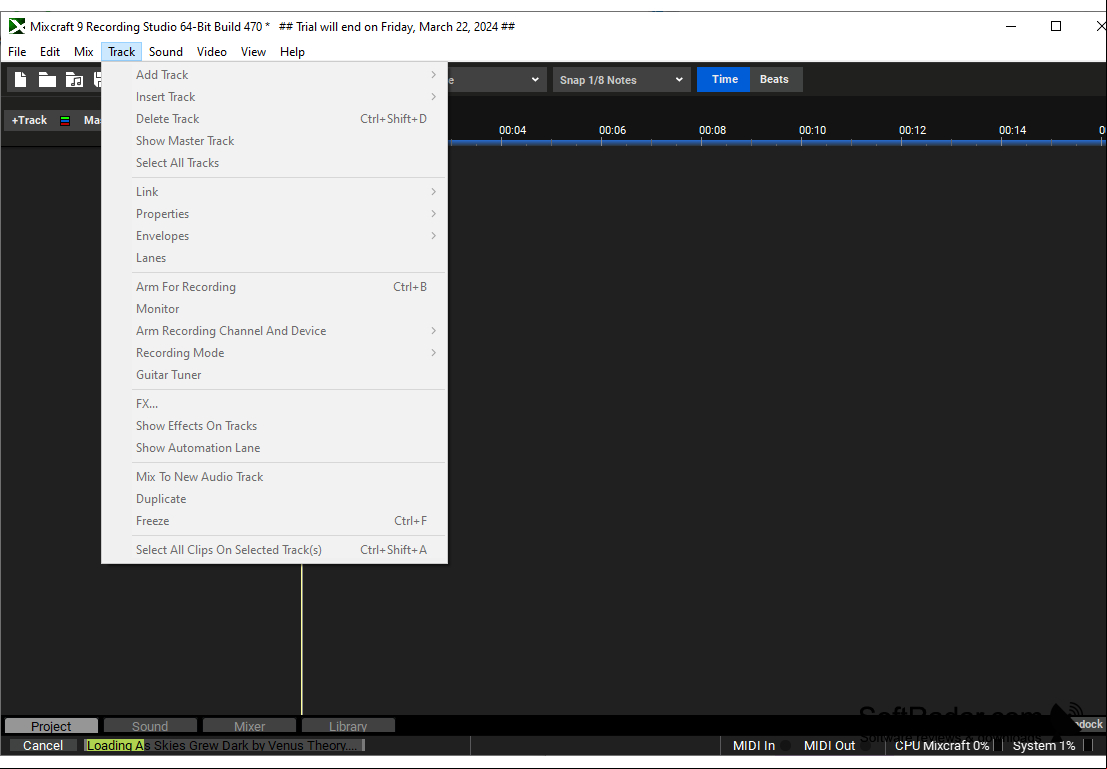This screenshot has width=1107, height=769.
Task: Minimize the Mixcraft window
Action: click(x=1011, y=27)
